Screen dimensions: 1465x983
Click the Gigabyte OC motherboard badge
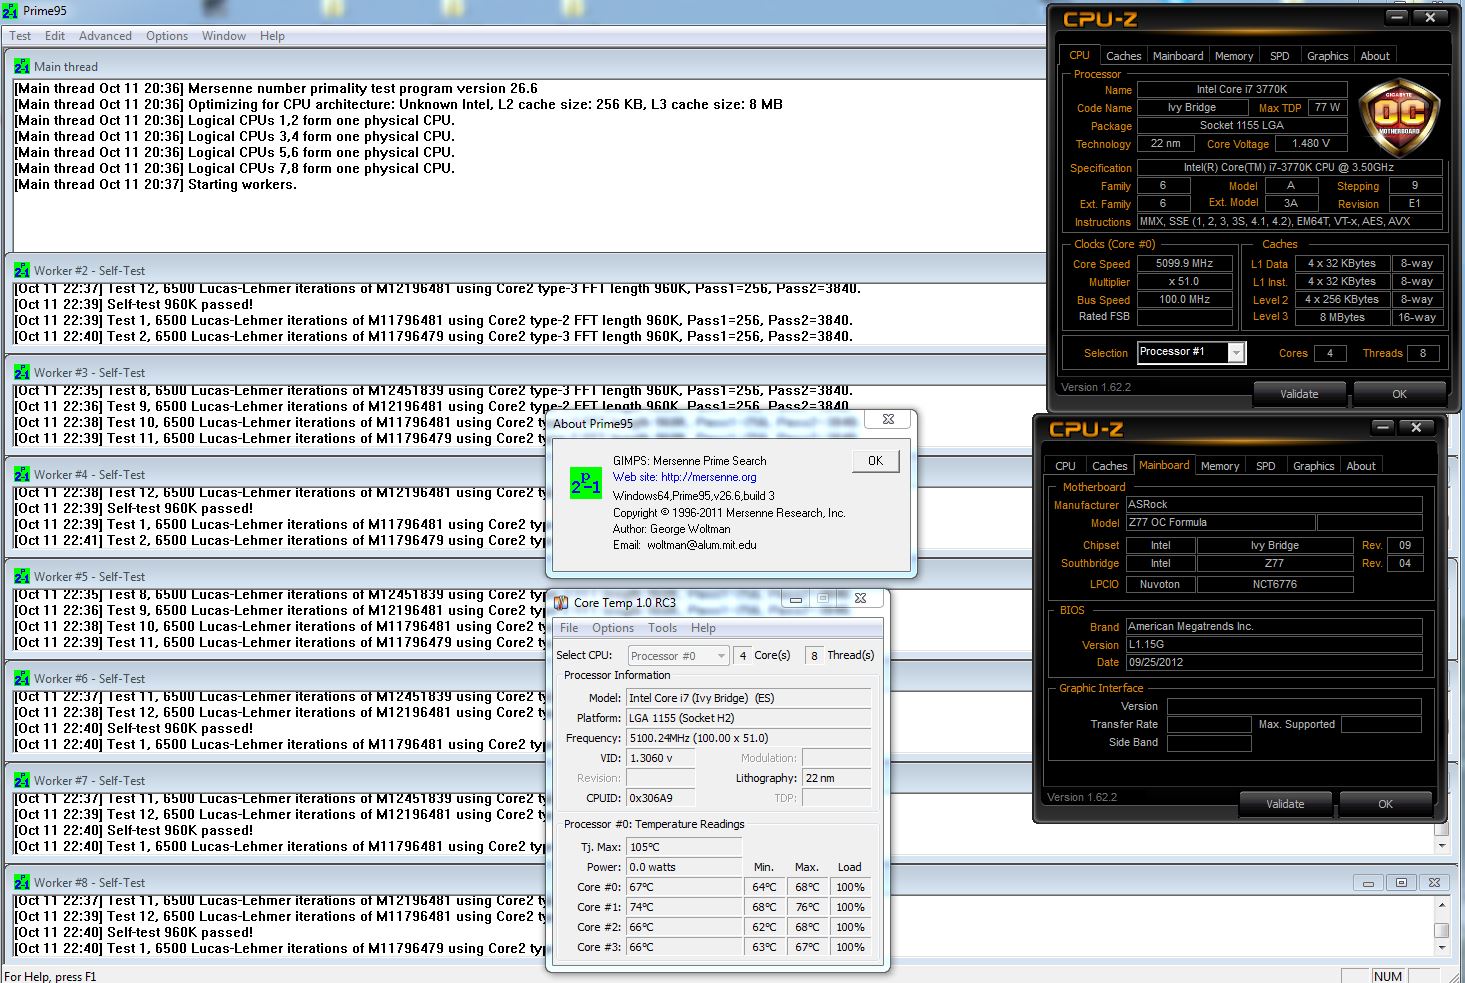[1400, 117]
